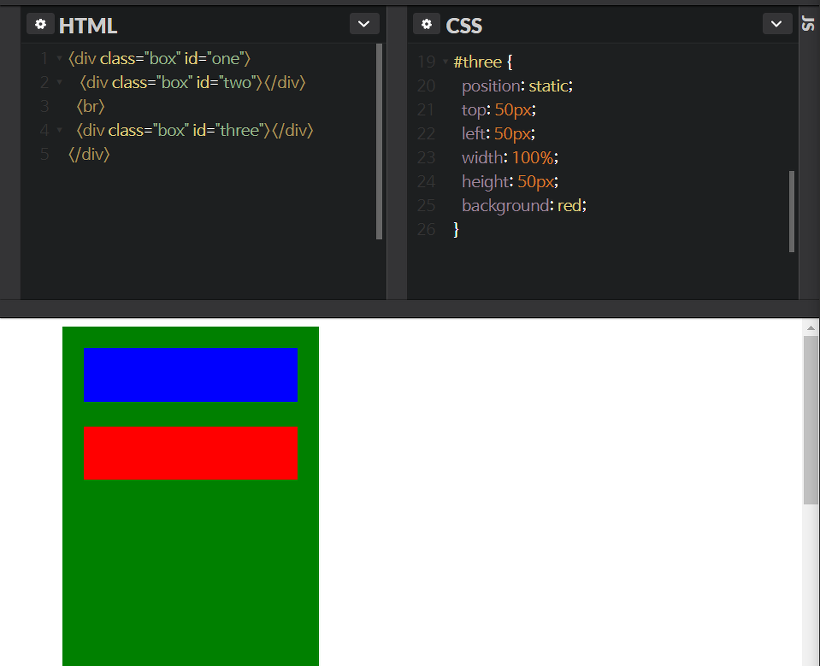The height and width of the screenshot is (666, 820).
Task: Collapse the fold arrow on HTML line 1
Action: point(59,58)
